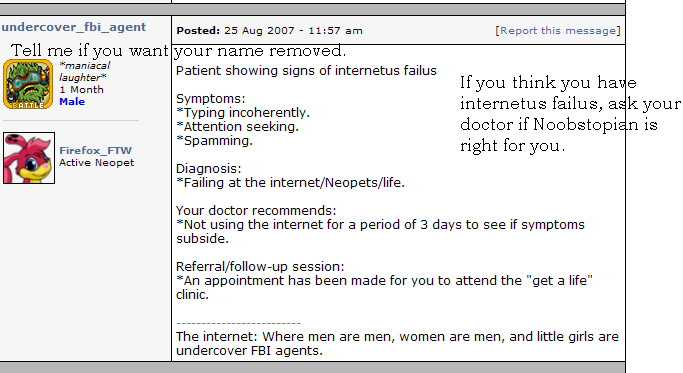Click the overlay text Tell me if you want
This screenshot has height=373, width=683.
click(89, 51)
